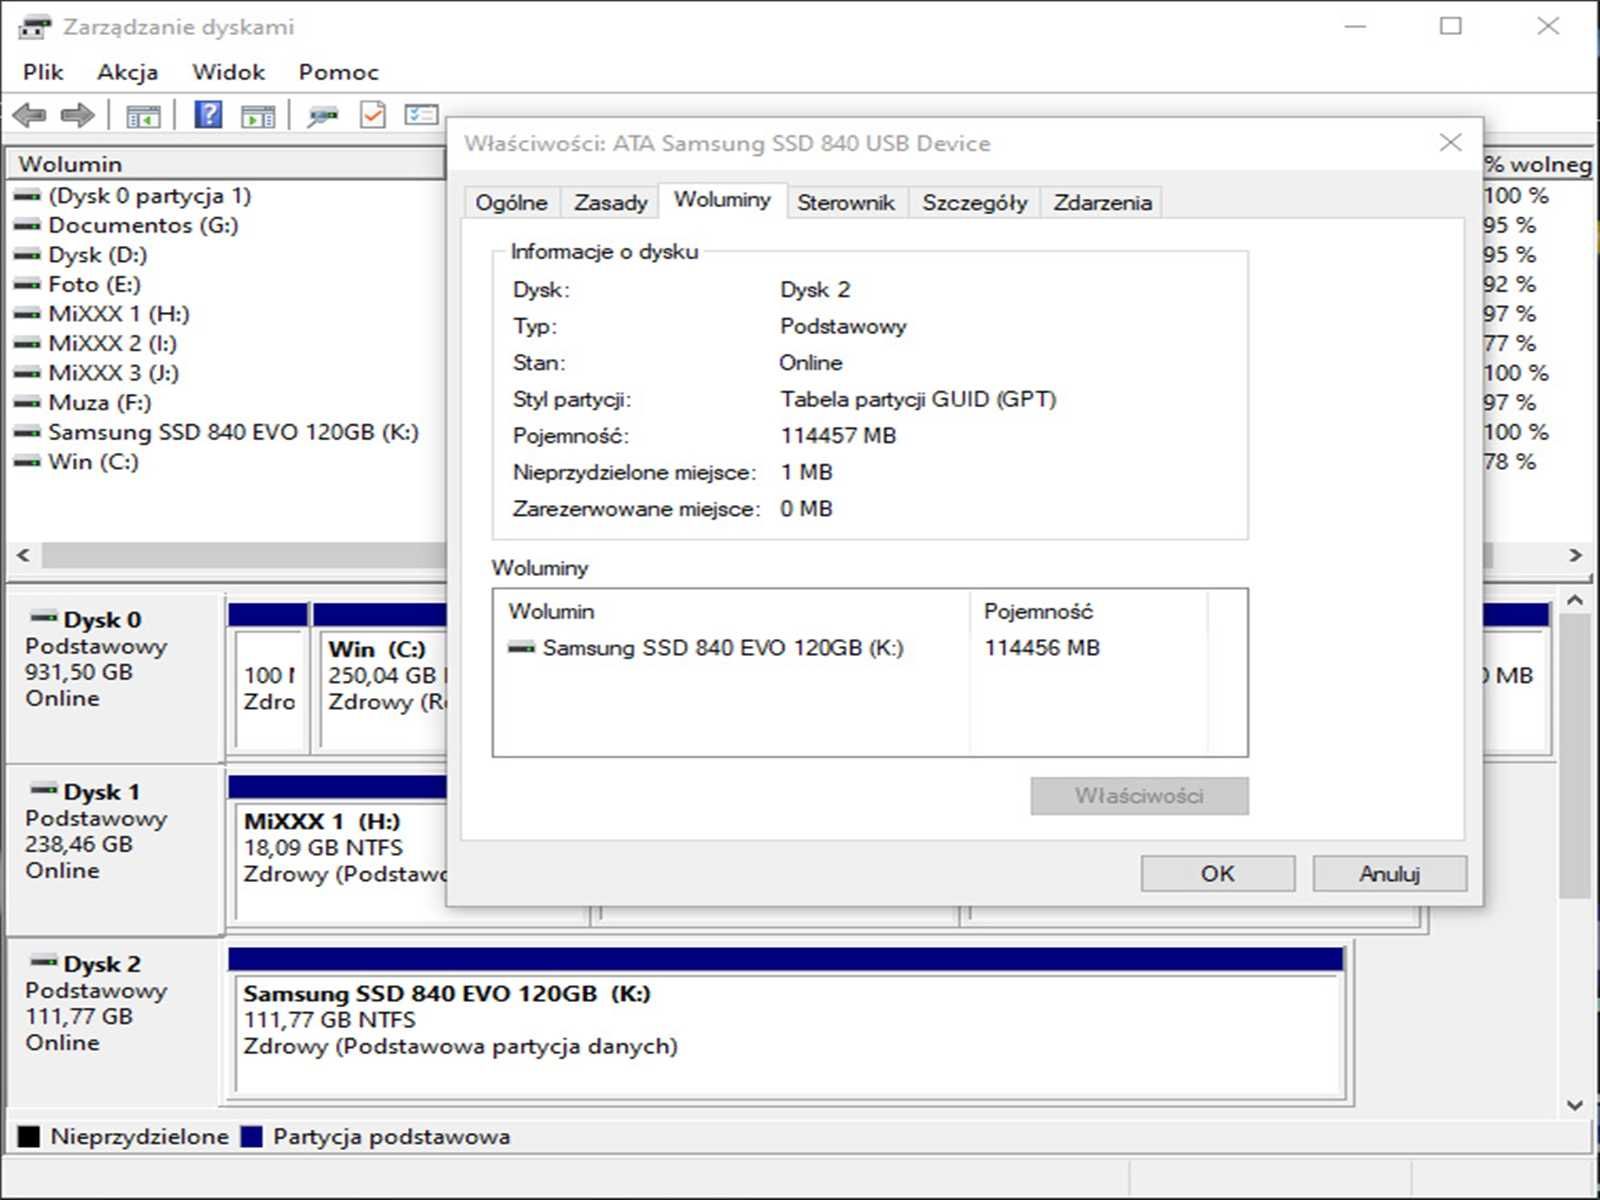Click the connect/refresh disk toolbar icon
Viewport: 1600px width, 1200px height.
click(322, 116)
